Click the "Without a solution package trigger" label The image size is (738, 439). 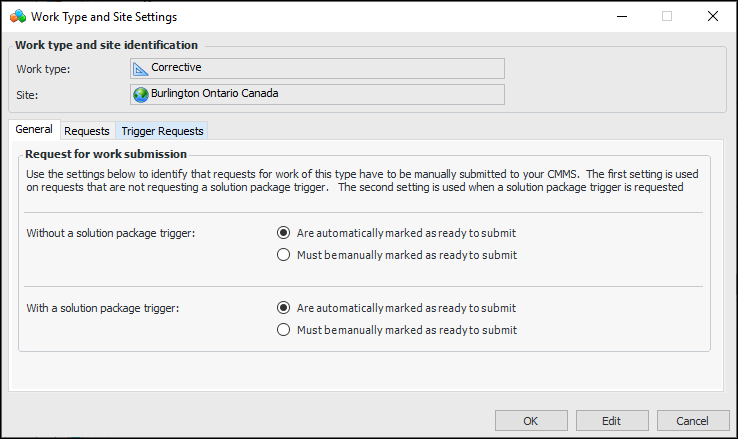point(110,233)
